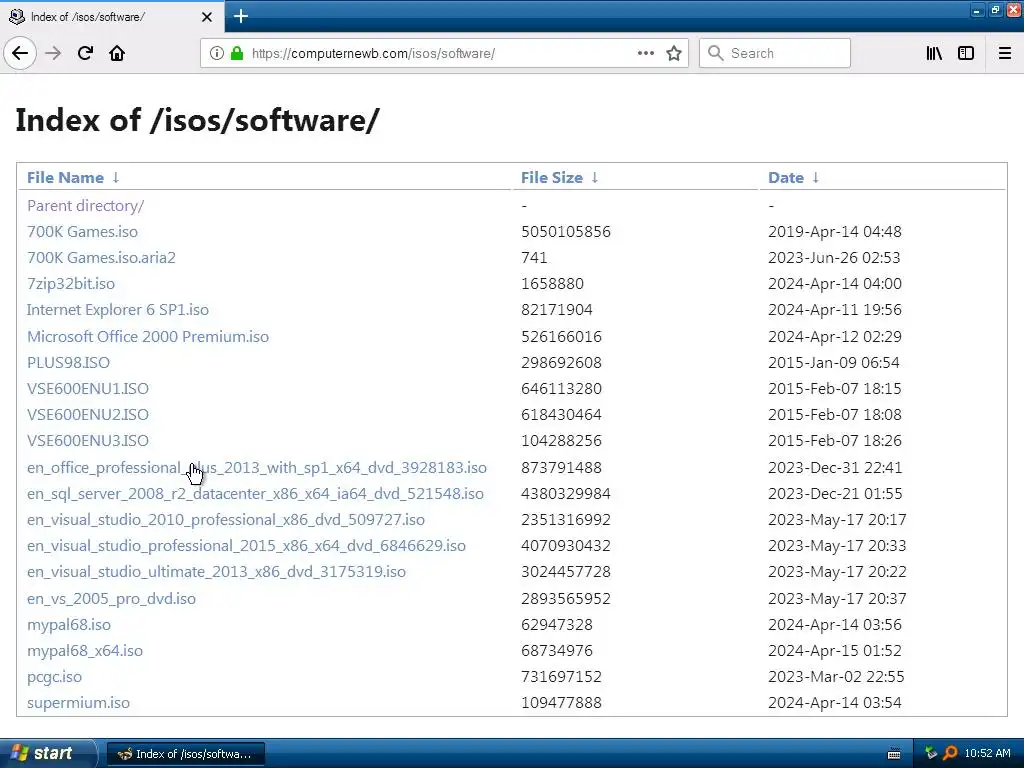
Task: Click the network tray icon
Action: (931, 754)
